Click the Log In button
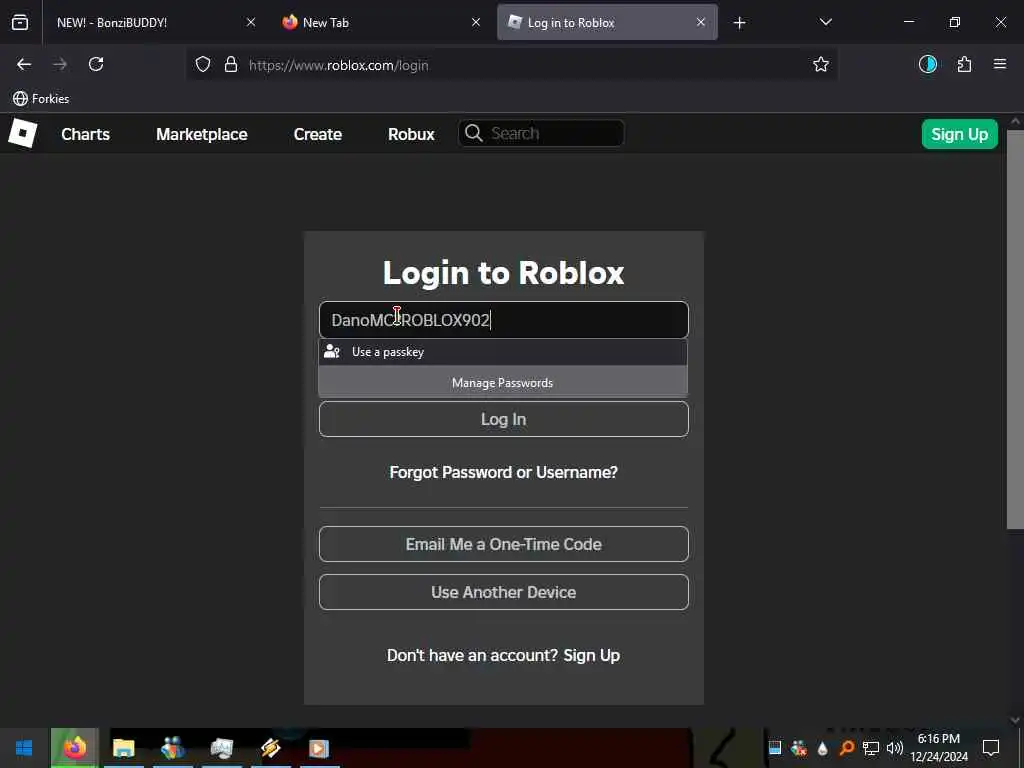Screen dimensions: 1024x768 point(504,419)
